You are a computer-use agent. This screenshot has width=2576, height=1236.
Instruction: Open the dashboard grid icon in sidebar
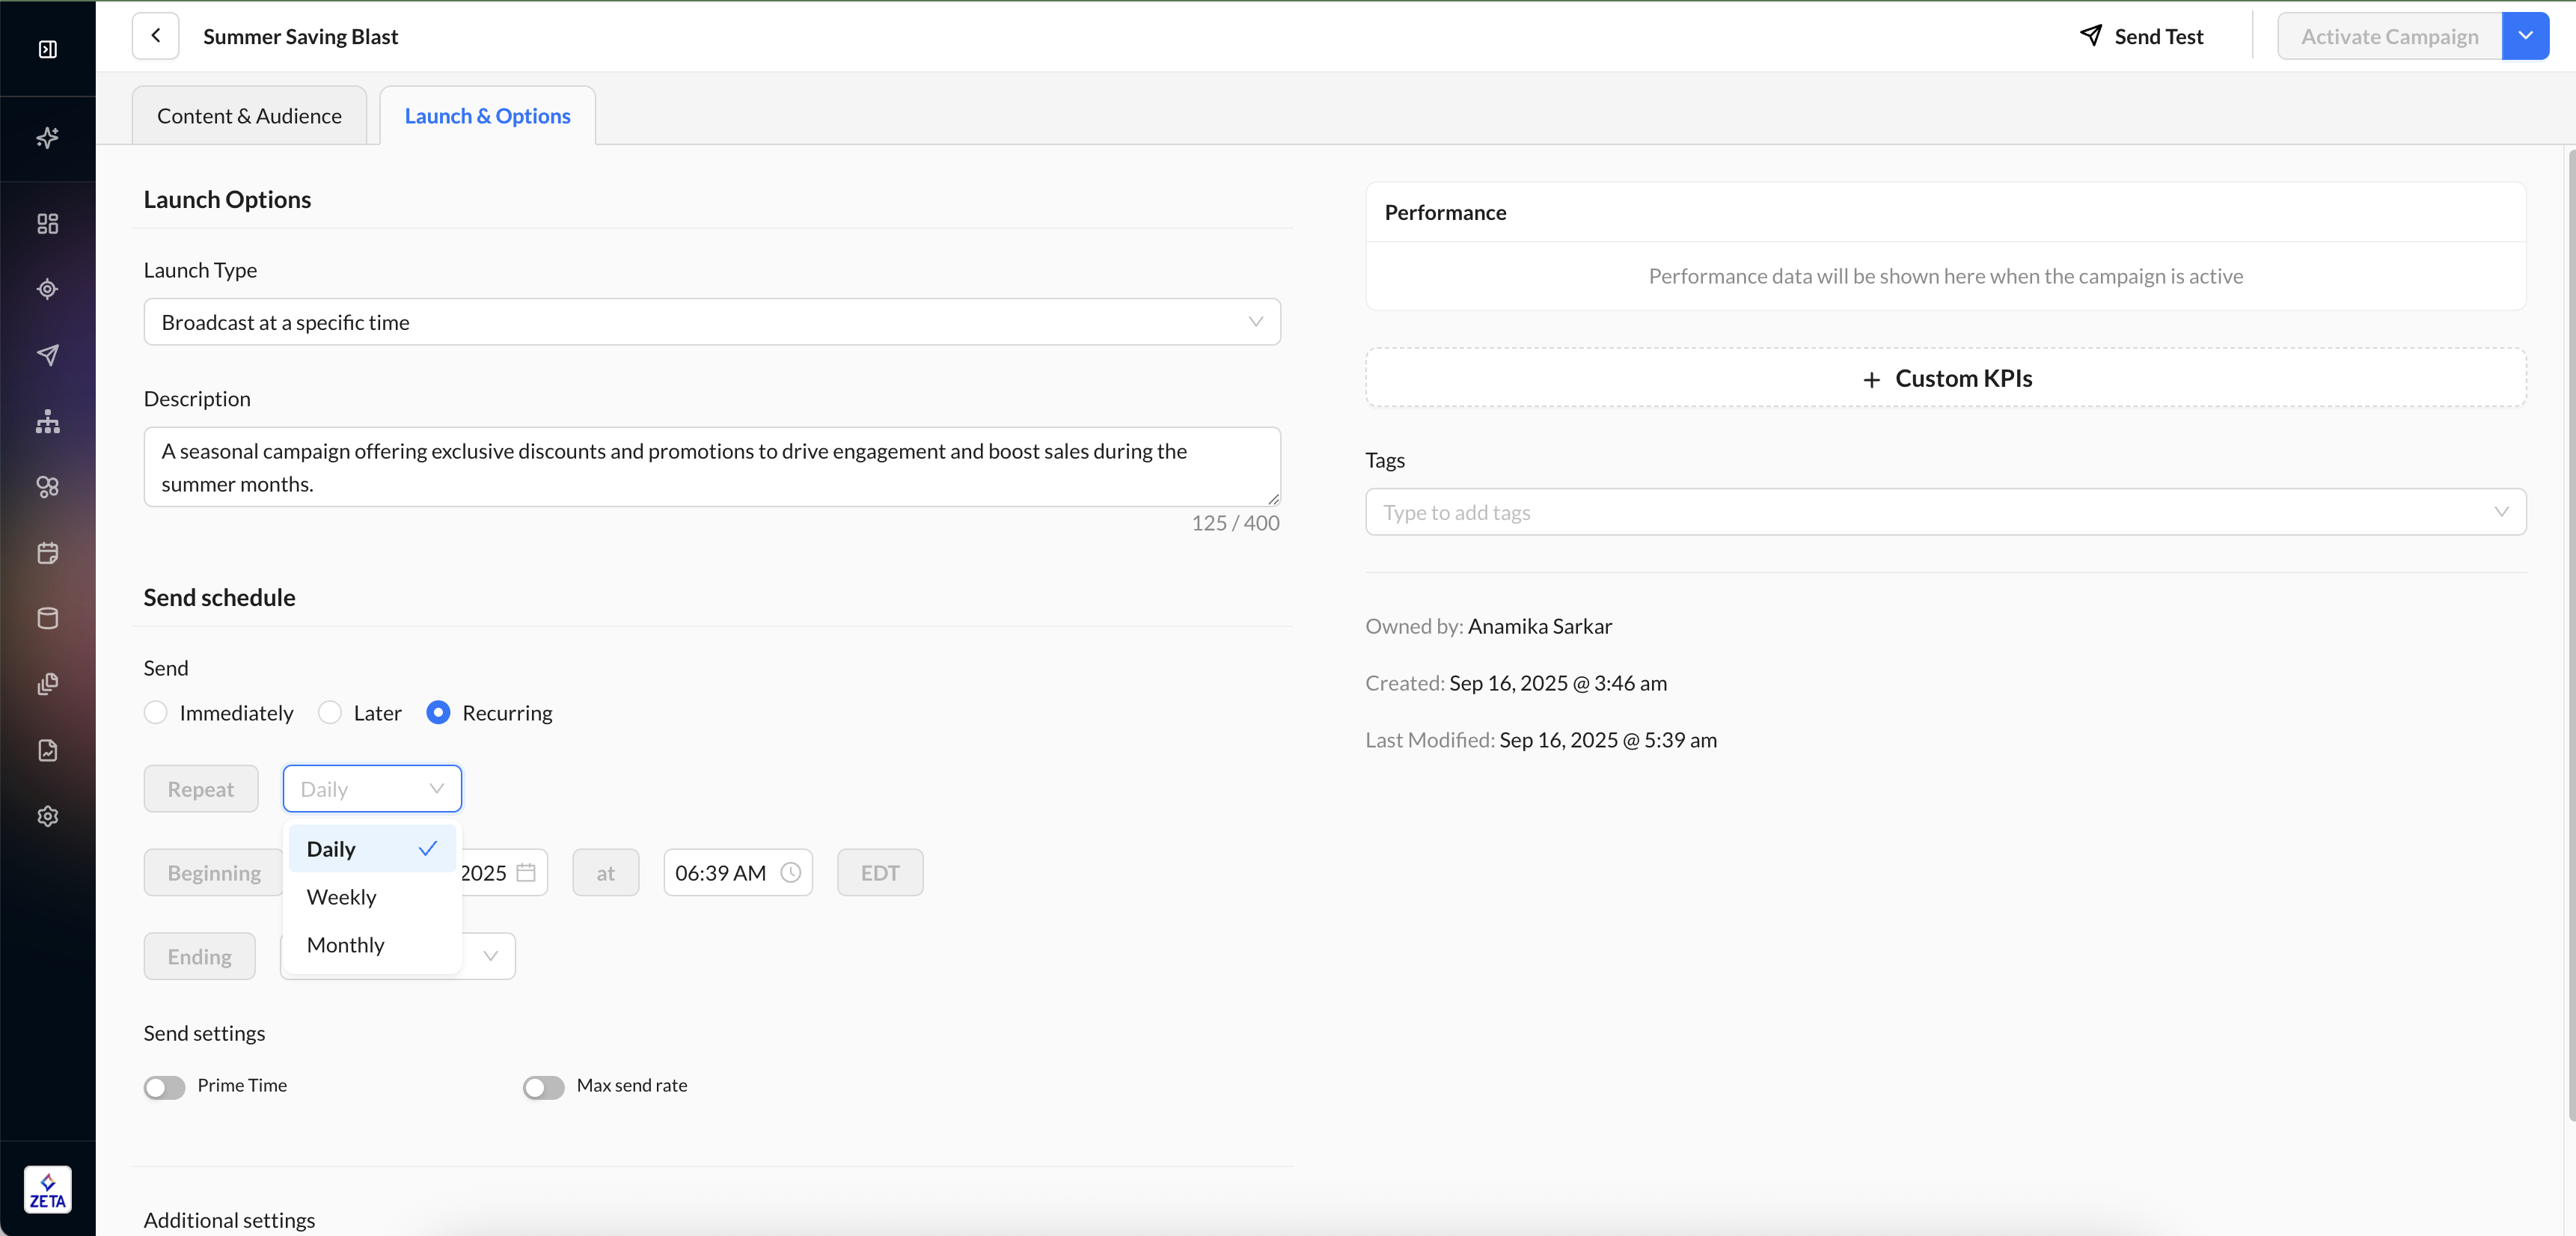coord(47,223)
